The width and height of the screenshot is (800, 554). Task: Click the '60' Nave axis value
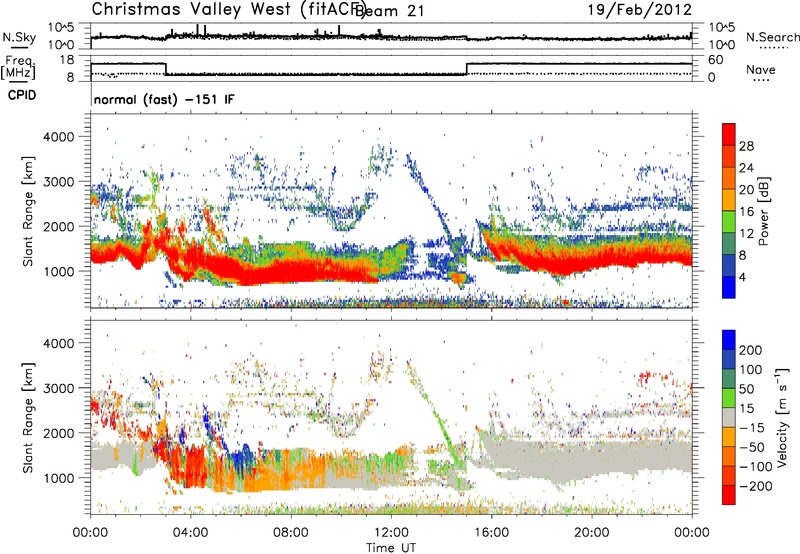click(715, 60)
